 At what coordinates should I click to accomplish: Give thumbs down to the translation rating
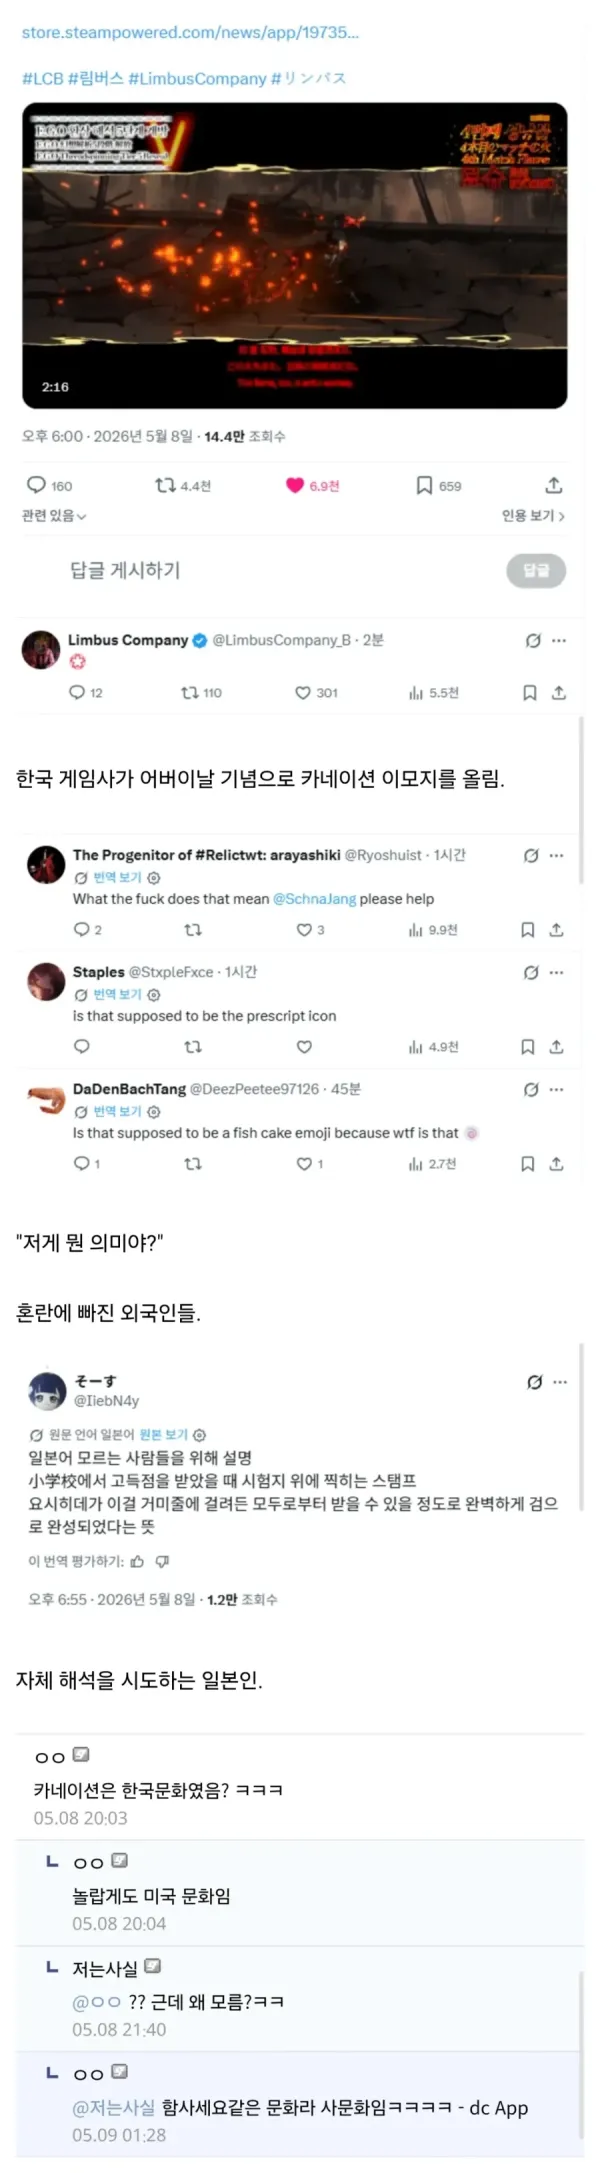pyautogui.click(x=162, y=1561)
